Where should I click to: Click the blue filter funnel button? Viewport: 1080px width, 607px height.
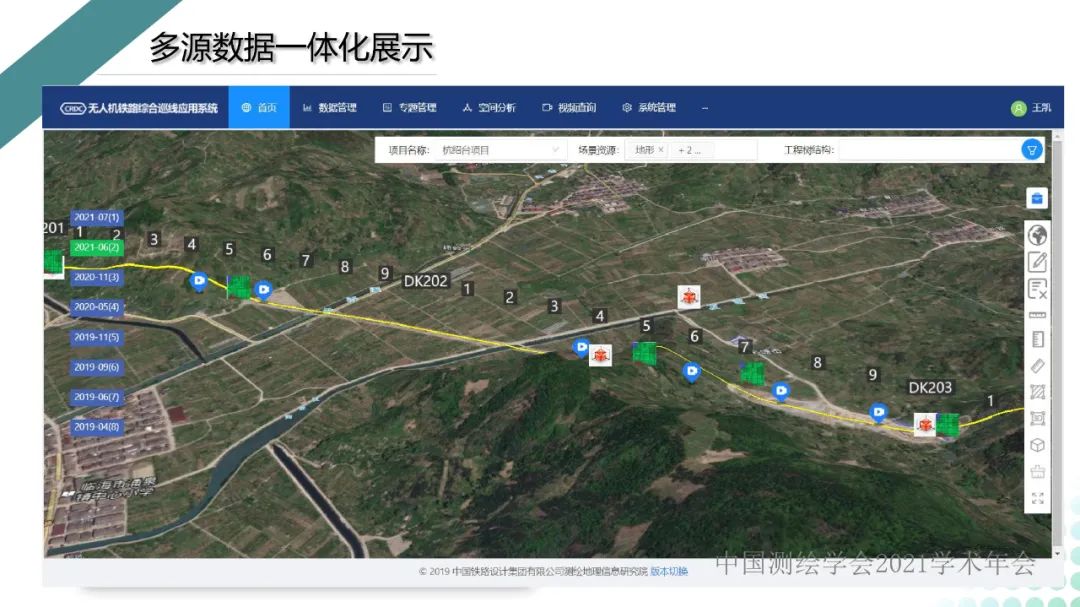pyautogui.click(x=1032, y=150)
